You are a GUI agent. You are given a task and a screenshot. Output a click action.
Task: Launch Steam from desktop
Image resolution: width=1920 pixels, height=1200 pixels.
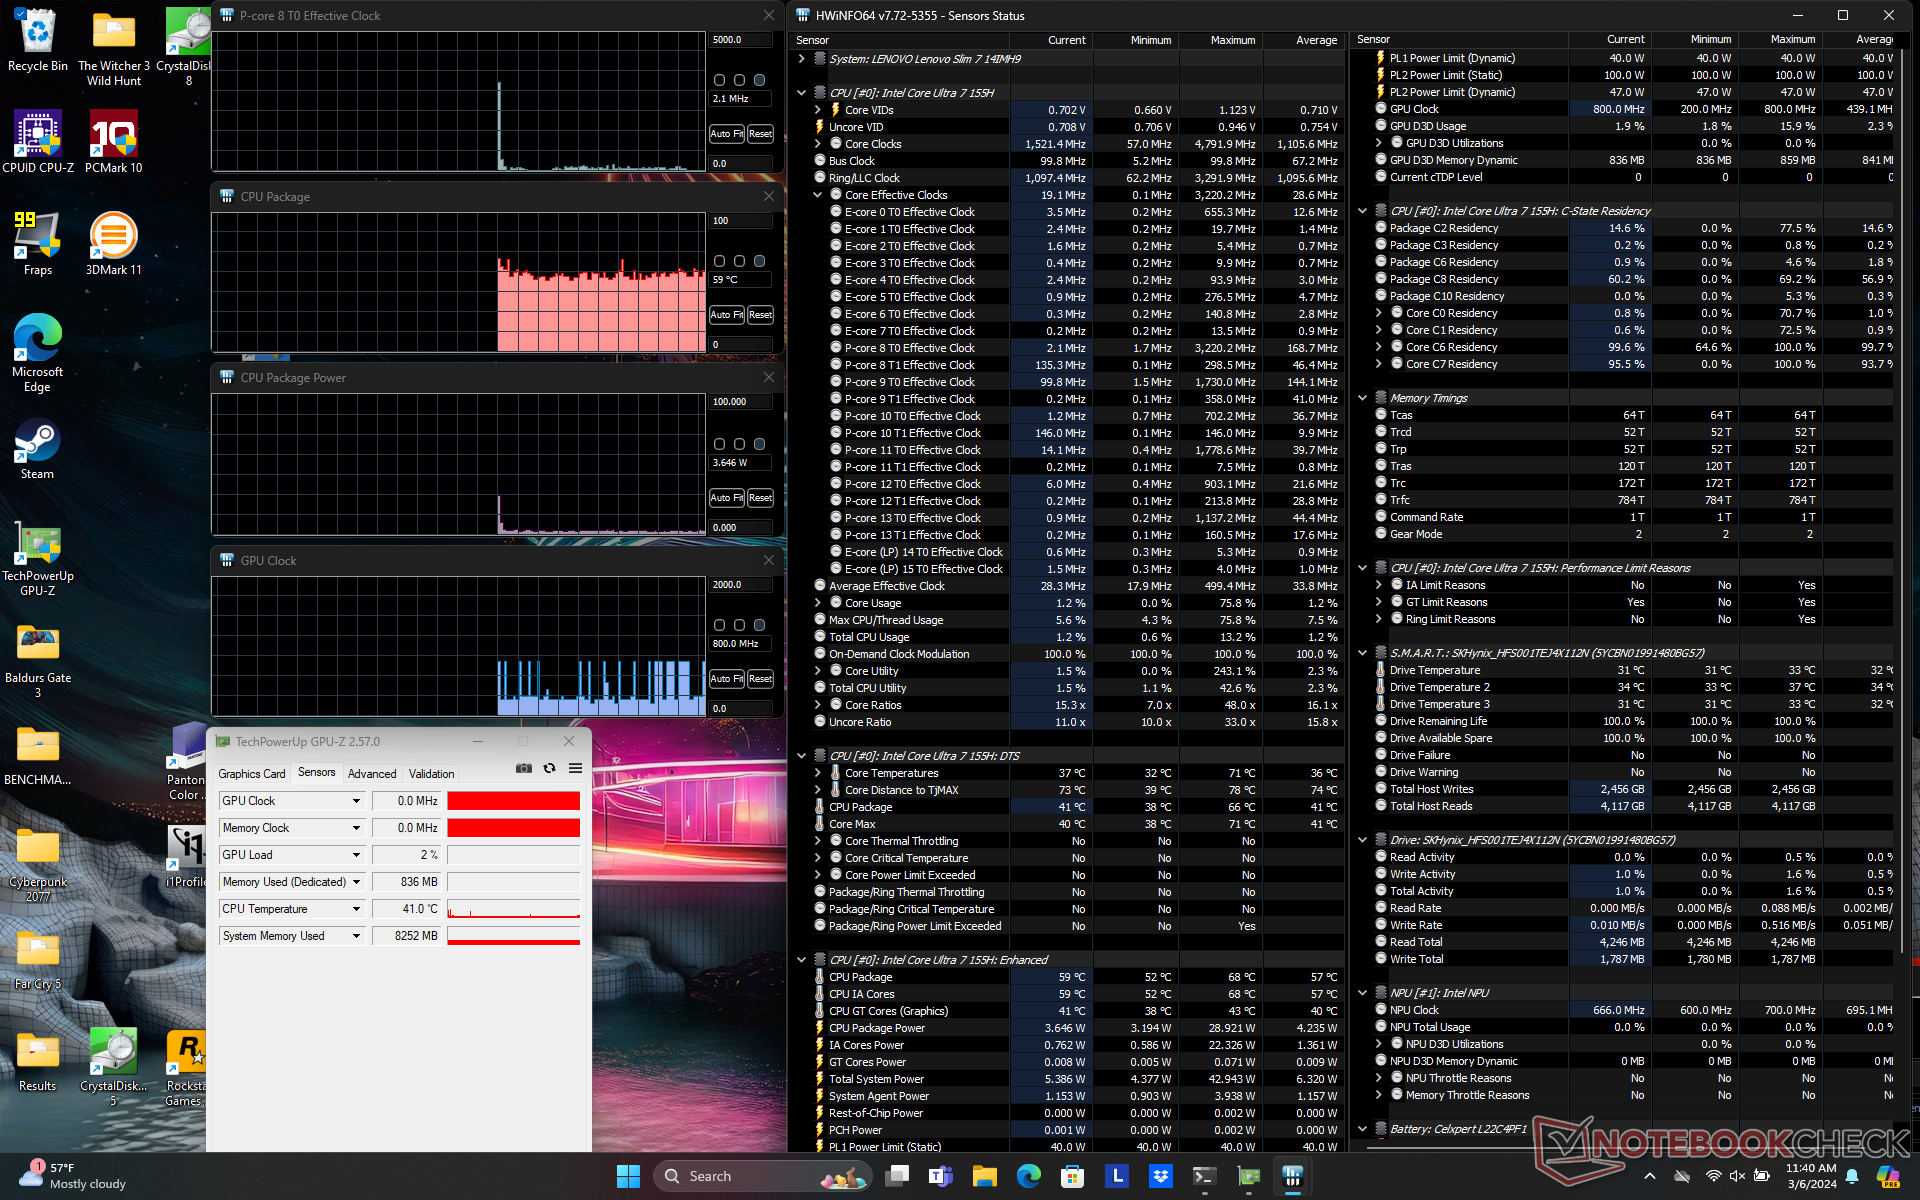pyautogui.click(x=38, y=448)
